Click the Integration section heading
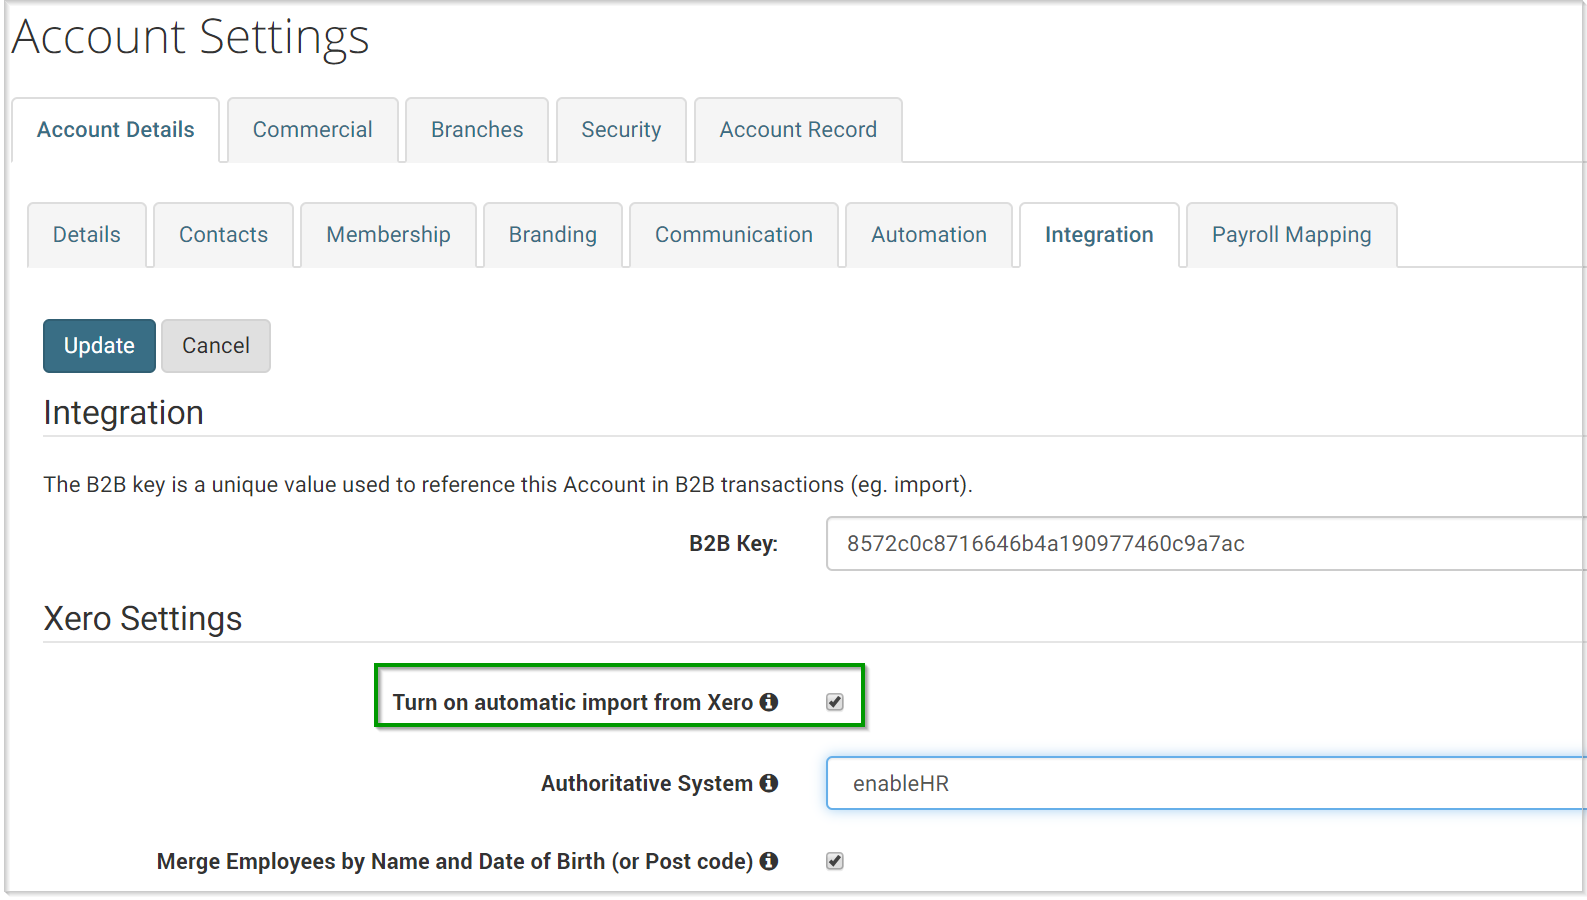Screen dimensions: 1587x900 (x=124, y=413)
